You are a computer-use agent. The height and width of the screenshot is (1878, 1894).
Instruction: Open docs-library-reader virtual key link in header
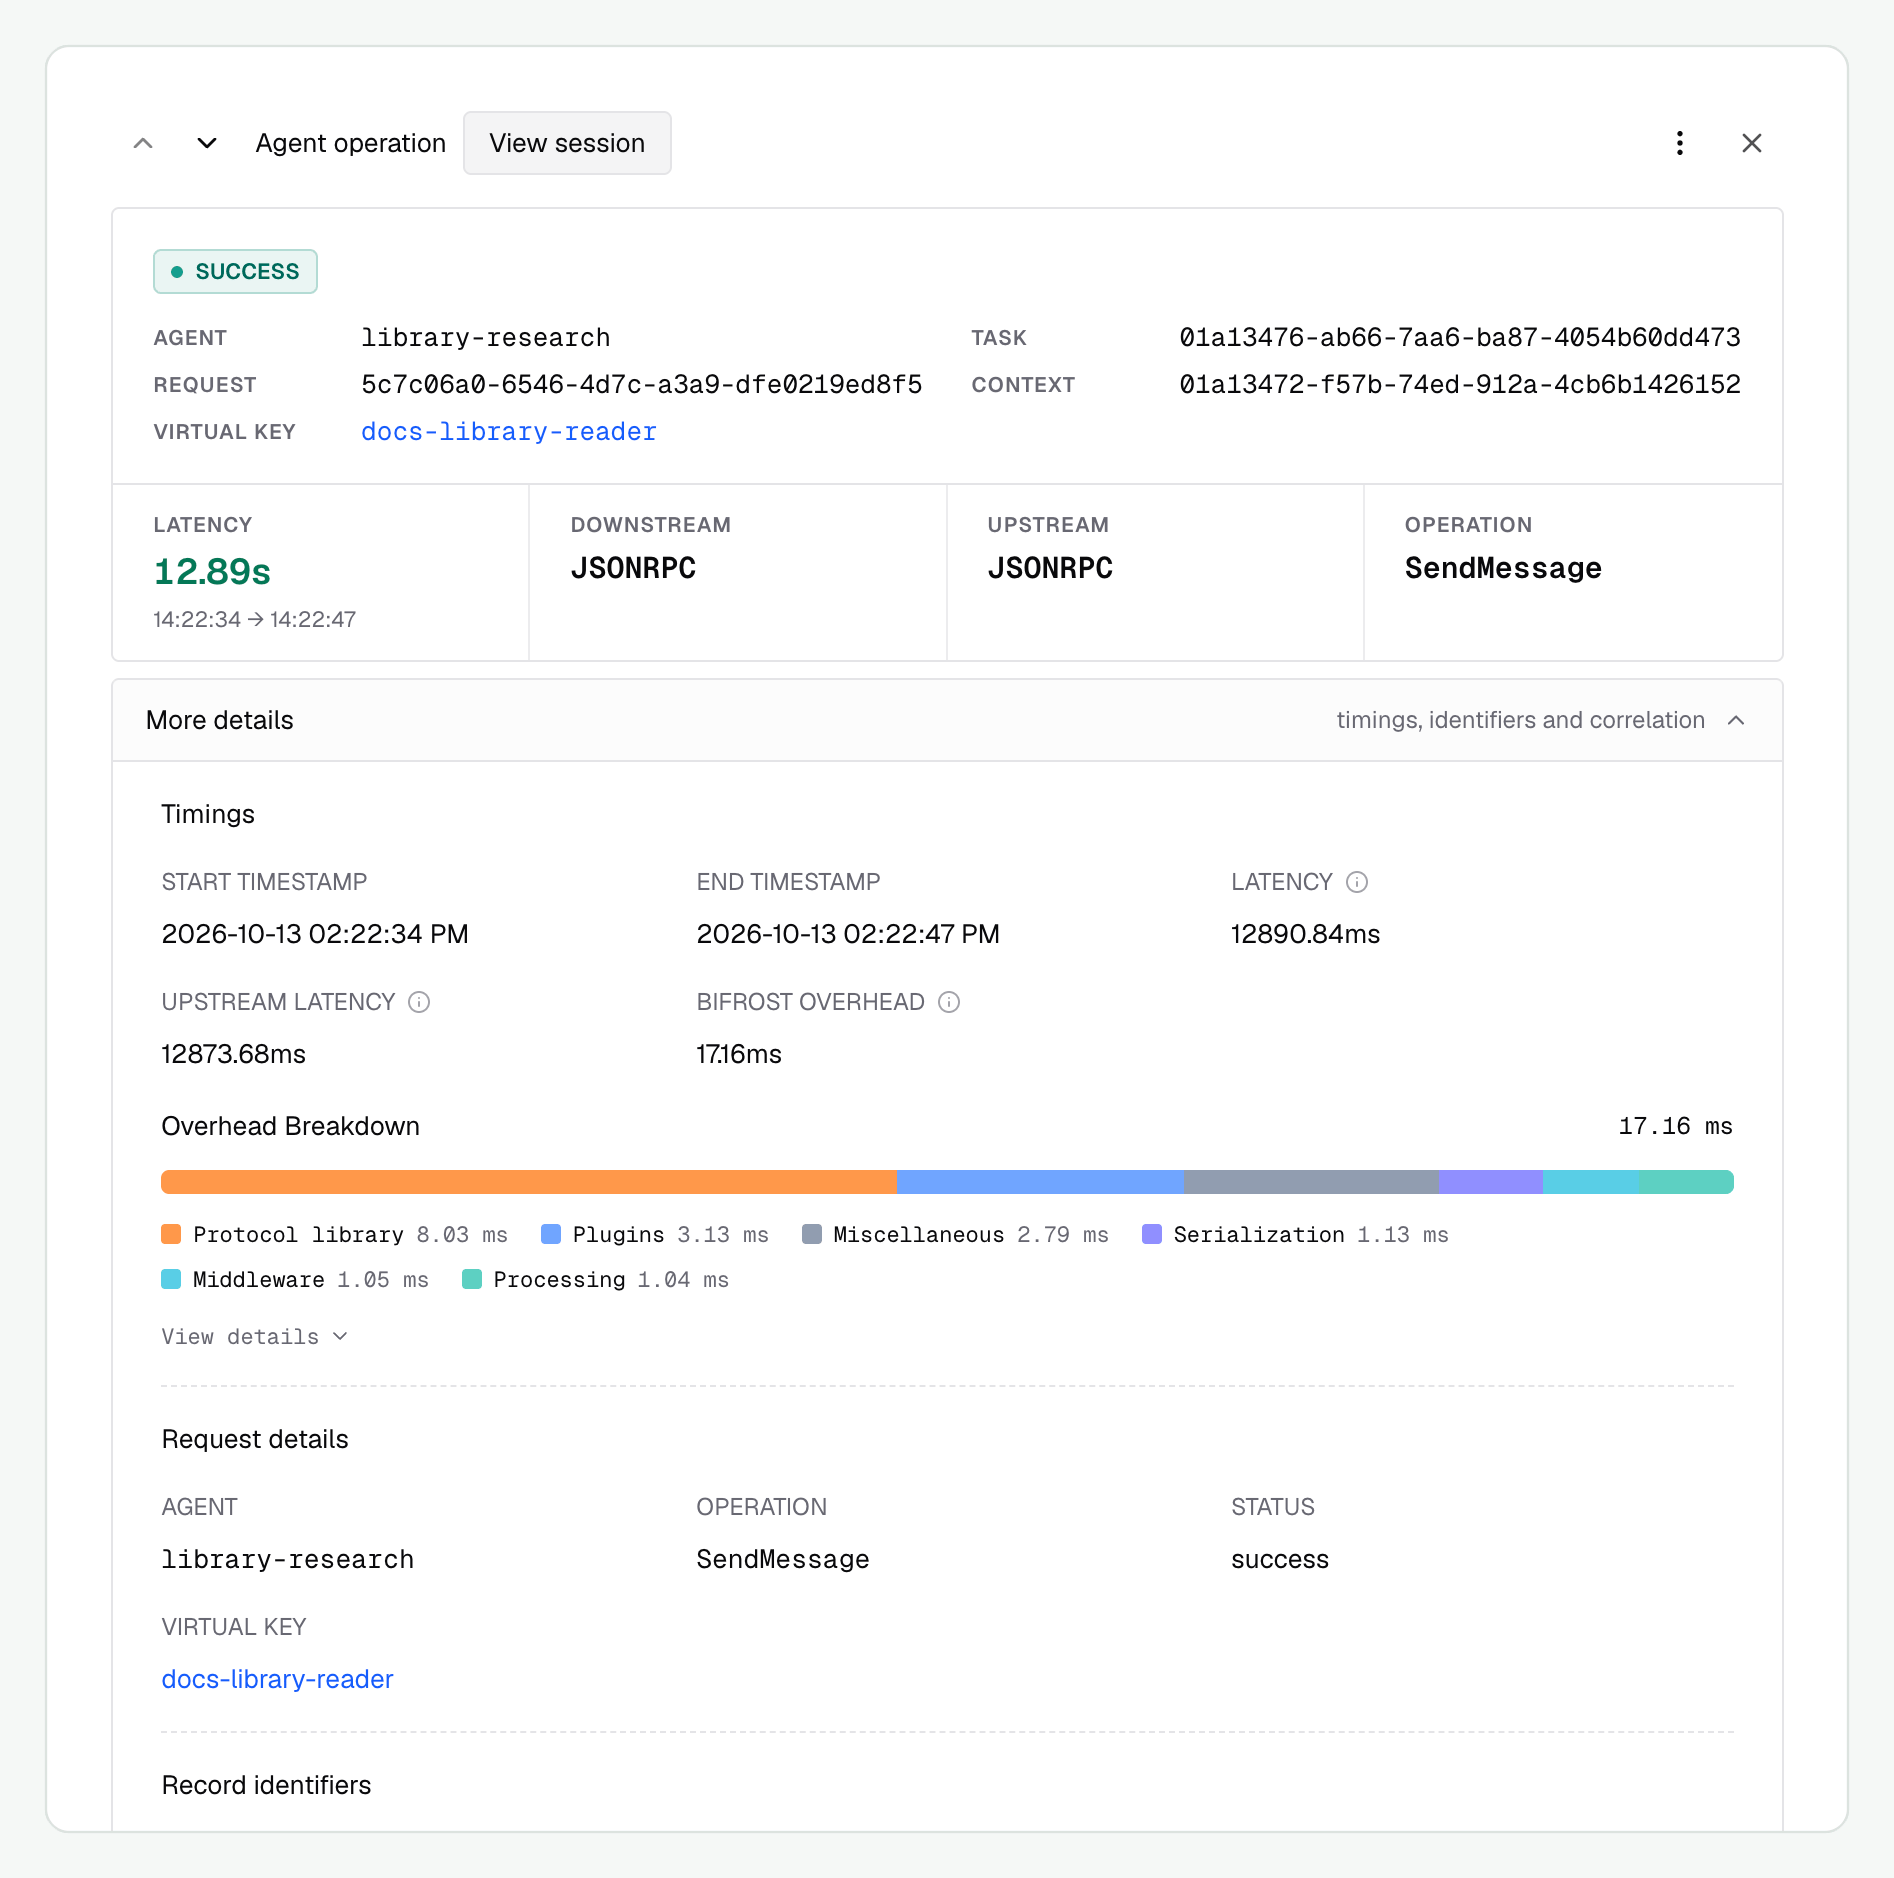[509, 432]
